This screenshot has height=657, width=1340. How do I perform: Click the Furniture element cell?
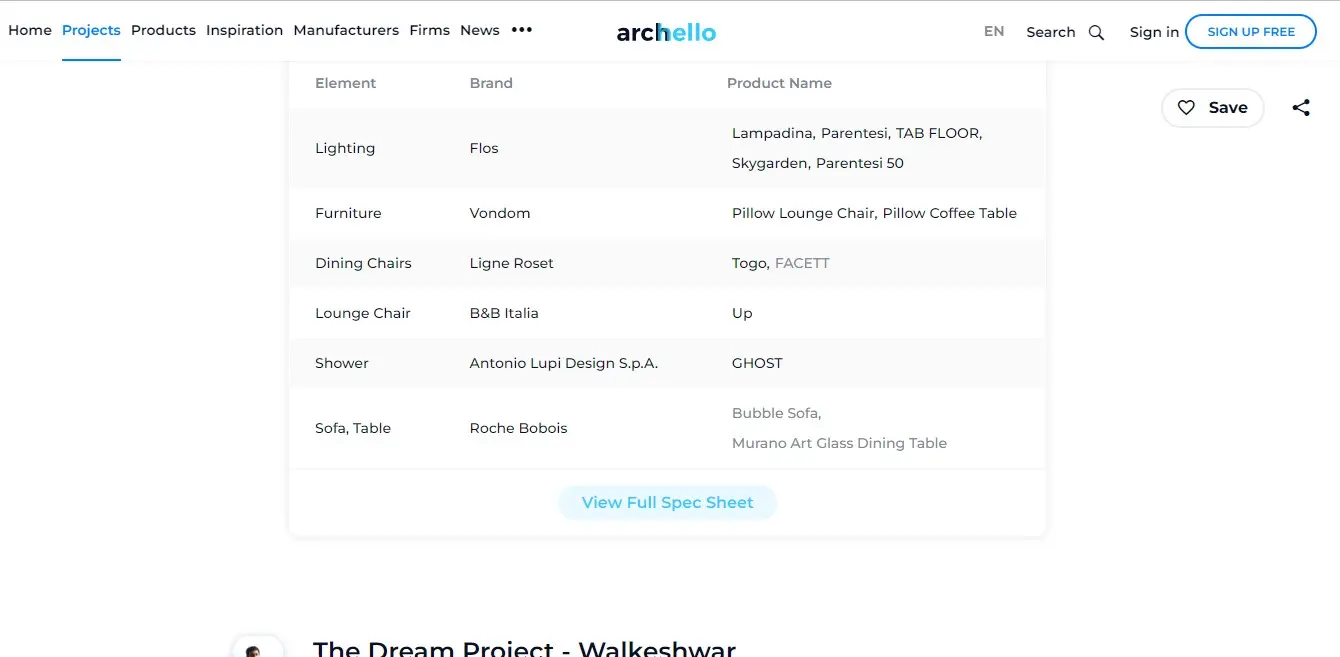348,213
